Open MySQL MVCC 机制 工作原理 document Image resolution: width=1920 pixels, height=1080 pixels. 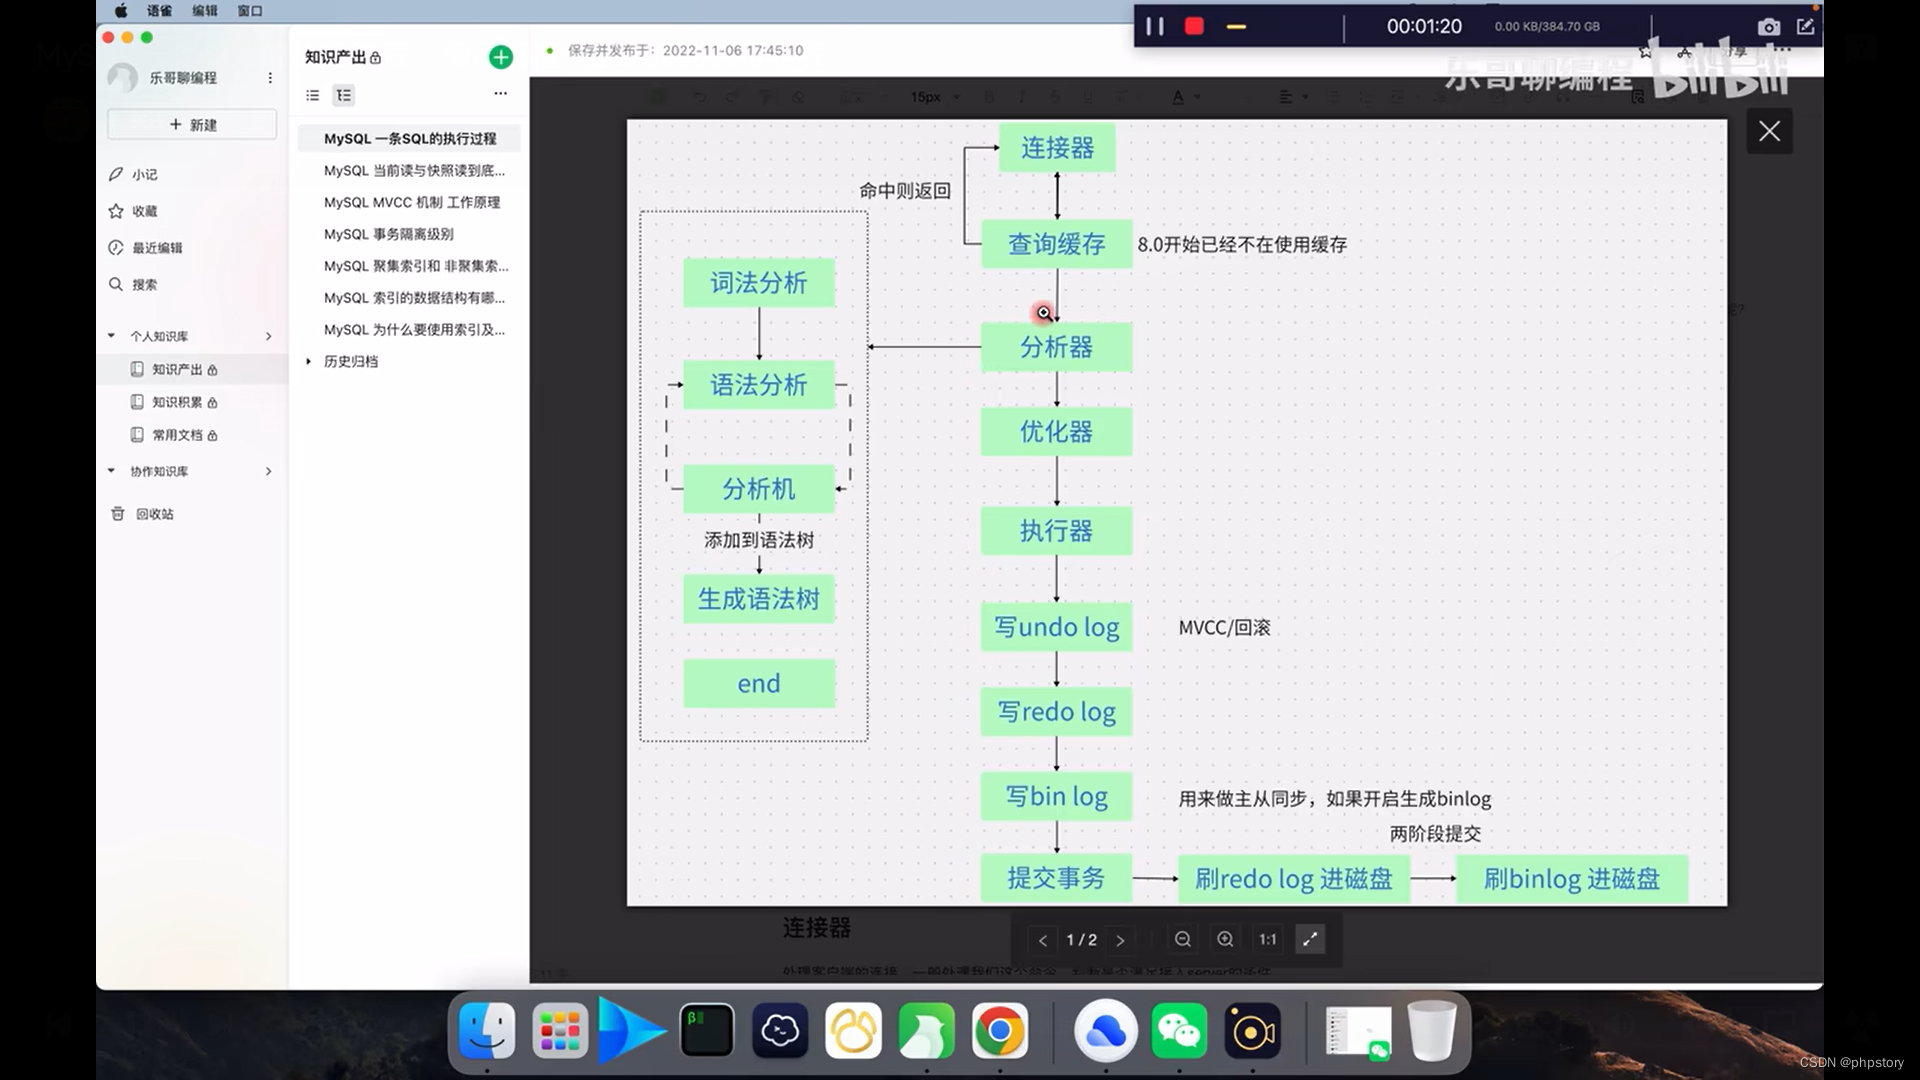[412, 202]
